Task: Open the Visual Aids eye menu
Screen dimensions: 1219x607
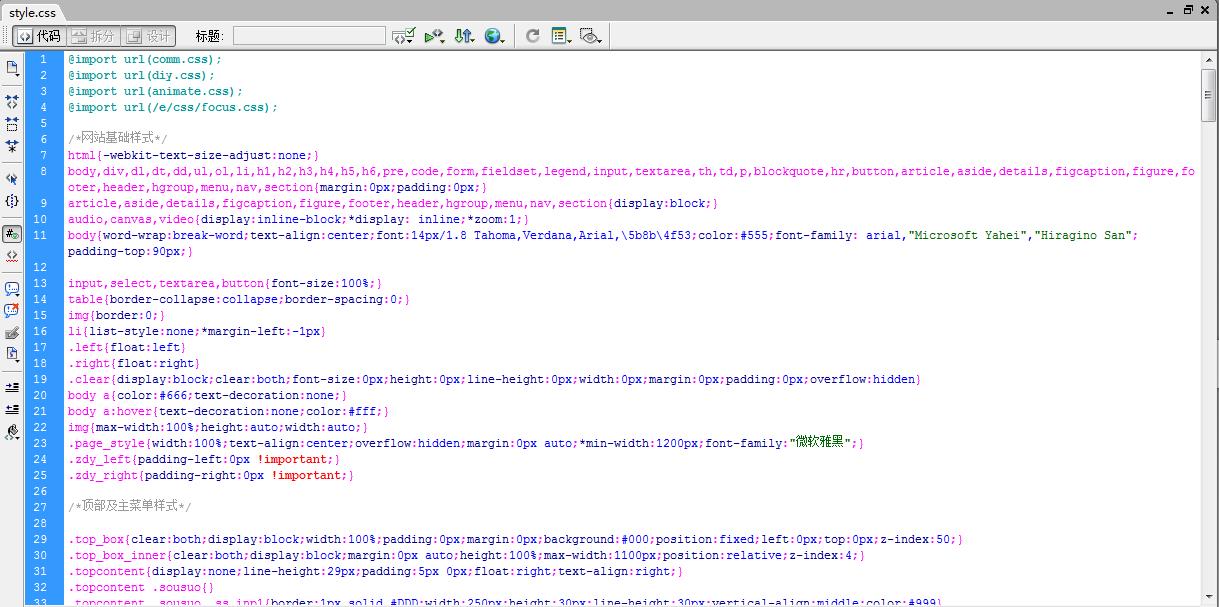Action: [x=591, y=36]
